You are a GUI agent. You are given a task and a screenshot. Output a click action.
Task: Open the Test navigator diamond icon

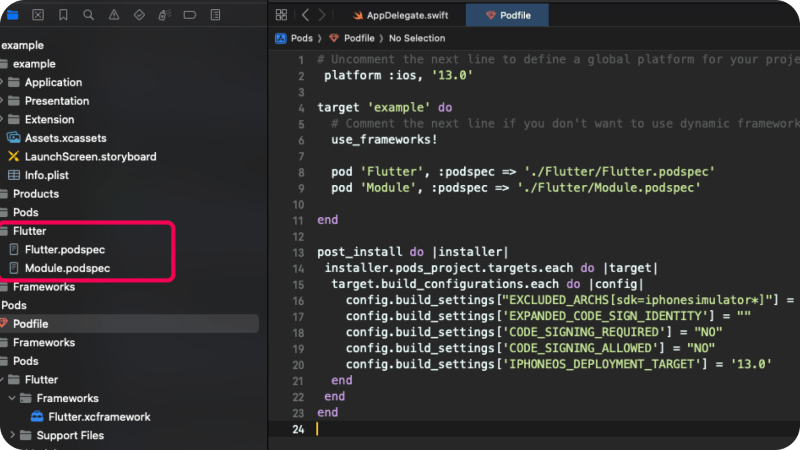tap(139, 15)
